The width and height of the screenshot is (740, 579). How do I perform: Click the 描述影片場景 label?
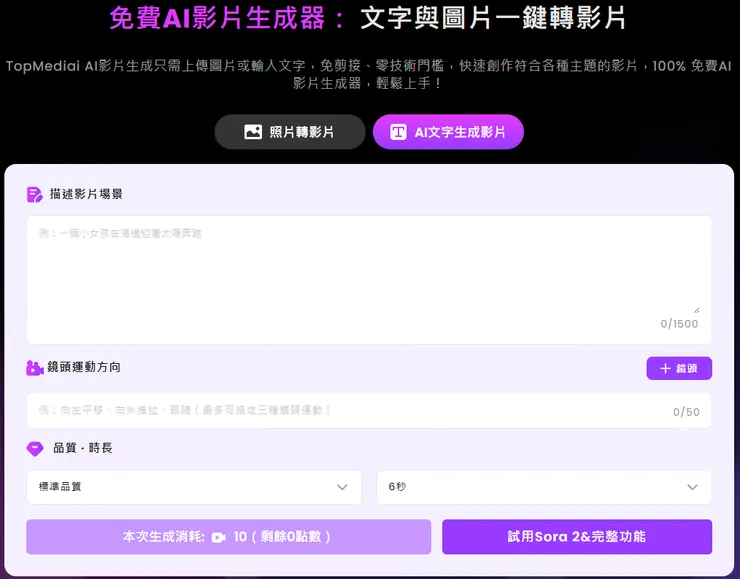point(86,194)
